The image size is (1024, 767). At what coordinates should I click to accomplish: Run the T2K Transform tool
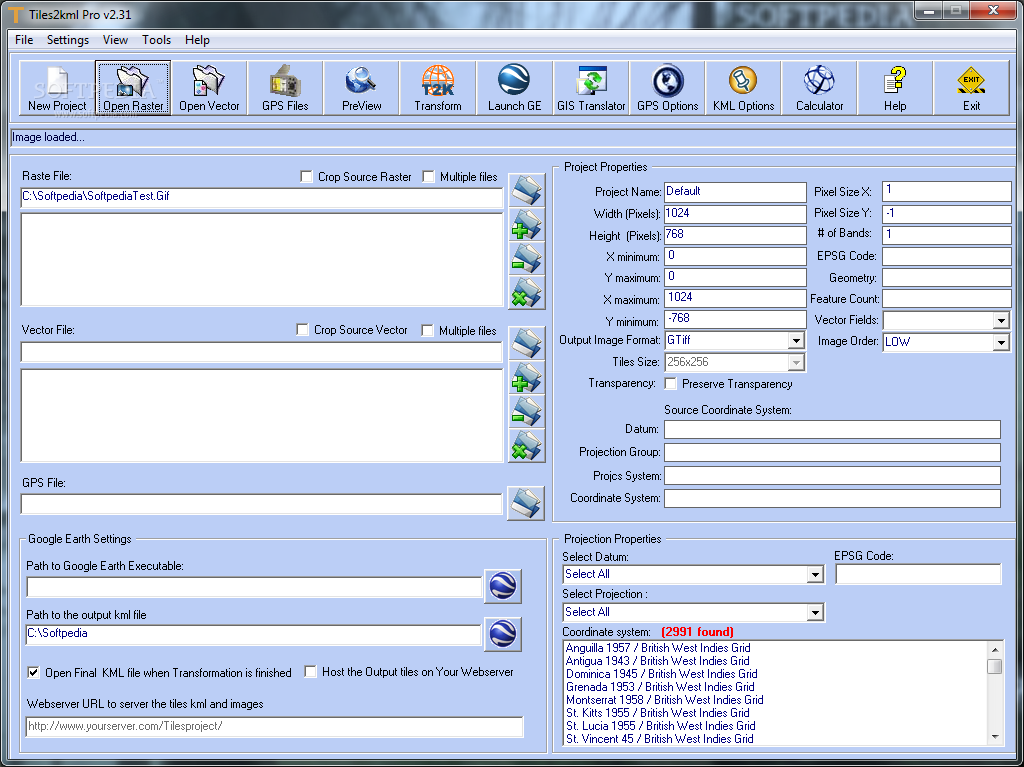(x=438, y=88)
